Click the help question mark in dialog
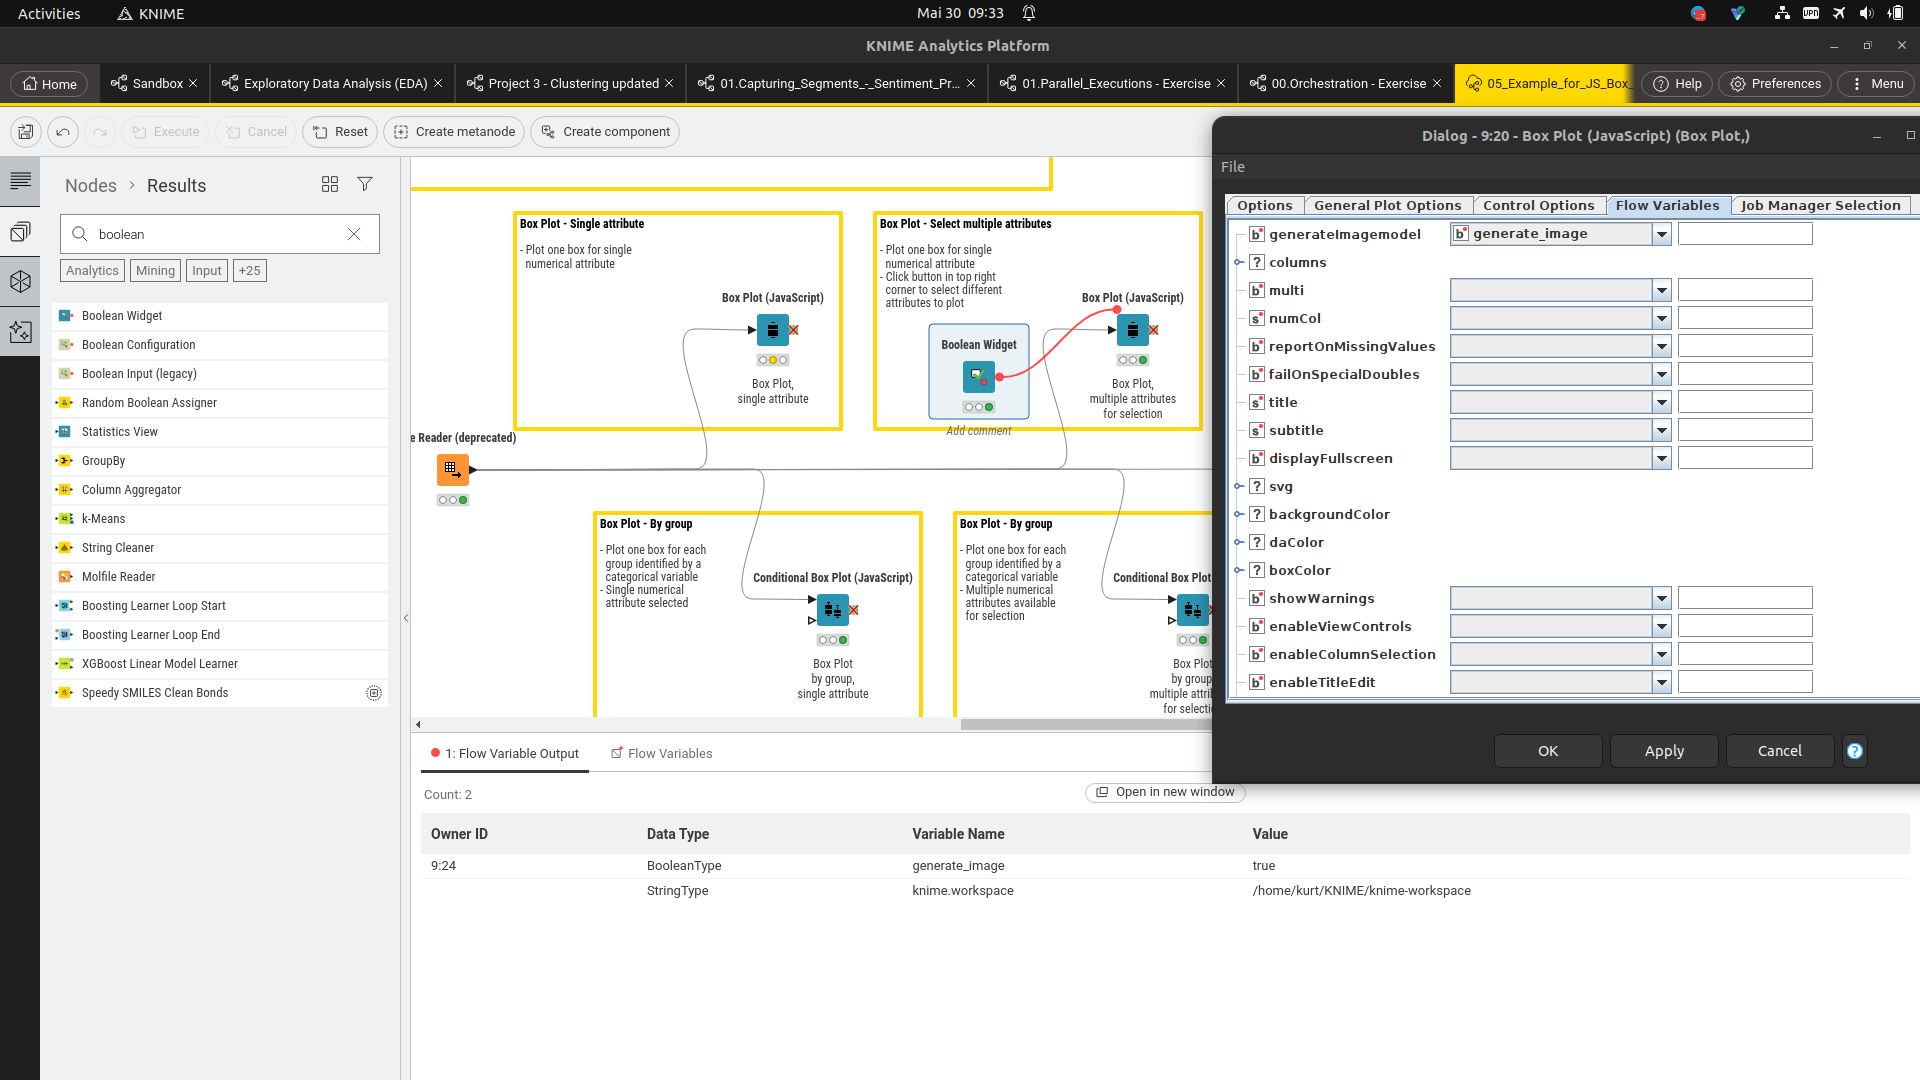The width and height of the screenshot is (1920, 1080). 1855,751
